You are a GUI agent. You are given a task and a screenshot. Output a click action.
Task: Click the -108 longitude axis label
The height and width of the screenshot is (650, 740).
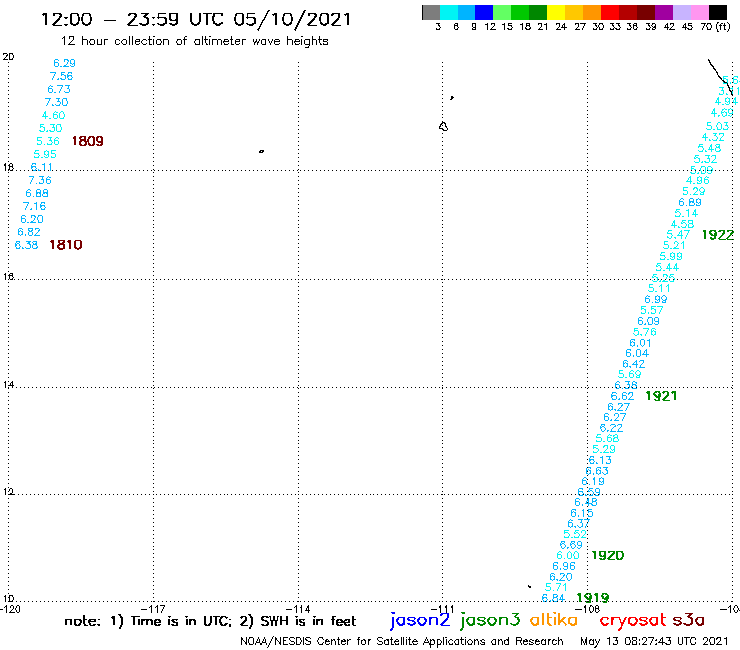coord(588,609)
